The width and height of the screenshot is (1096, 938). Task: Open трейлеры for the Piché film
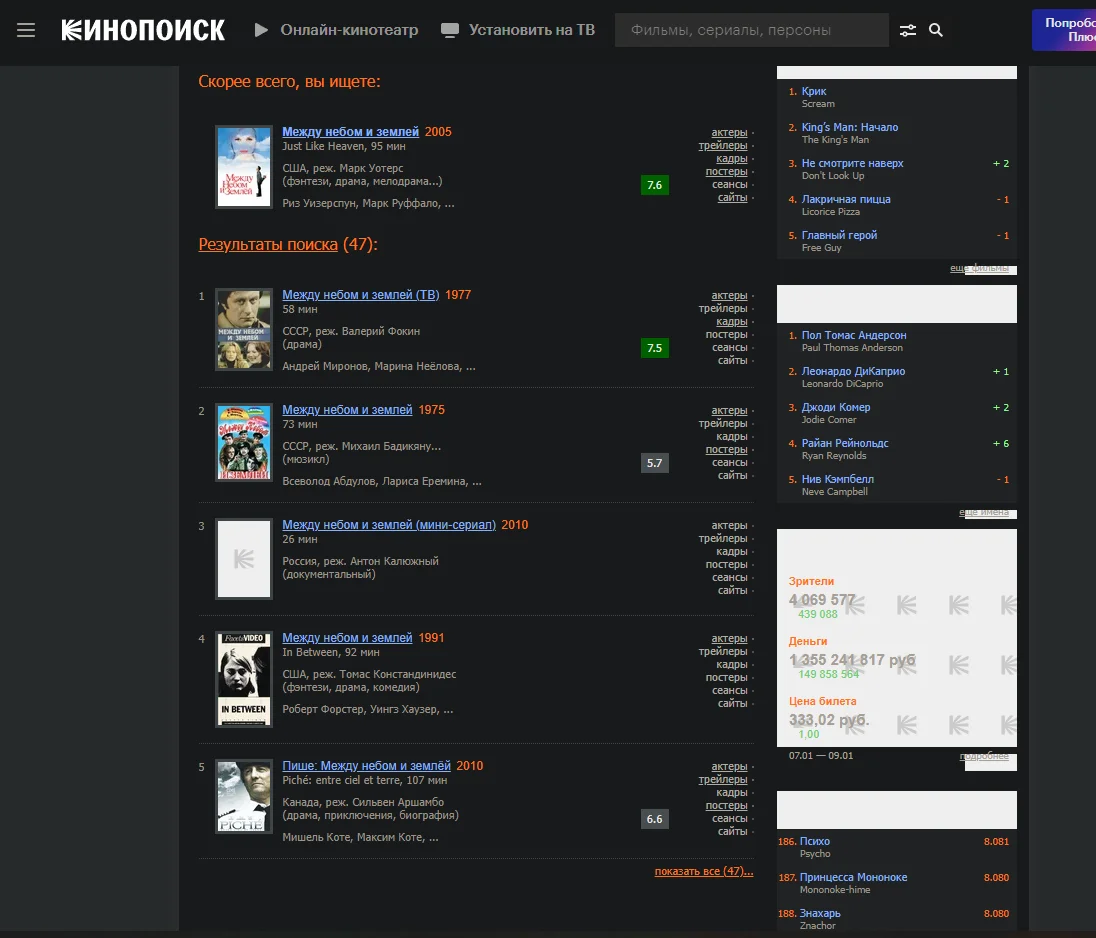click(723, 779)
